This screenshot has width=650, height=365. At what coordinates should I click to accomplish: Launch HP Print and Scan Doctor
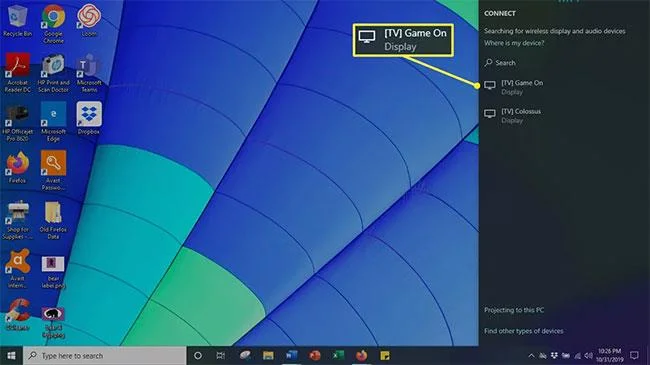[53, 73]
